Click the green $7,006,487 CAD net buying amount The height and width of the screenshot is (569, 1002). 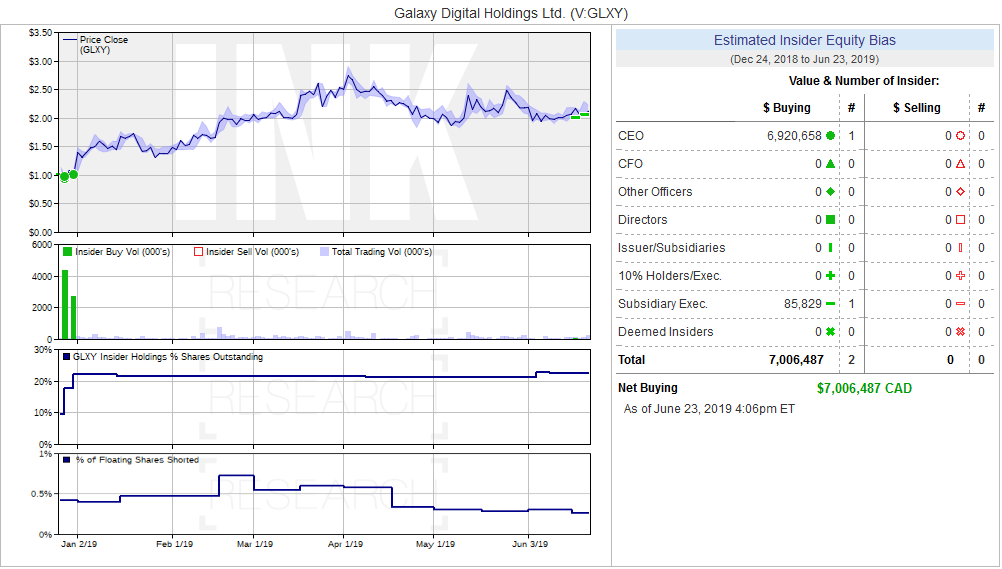tap(864, 388)
